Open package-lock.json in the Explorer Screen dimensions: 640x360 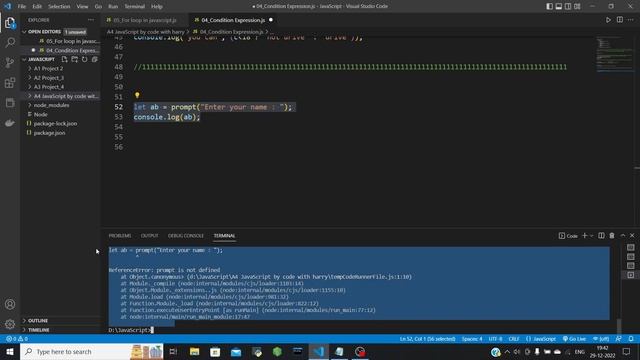(x=55, y=123)
